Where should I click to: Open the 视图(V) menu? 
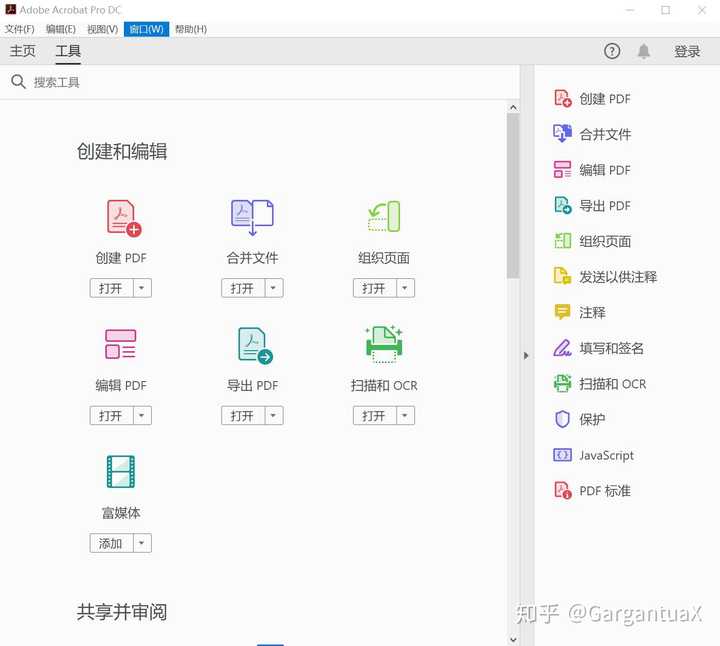click(102, 29)
